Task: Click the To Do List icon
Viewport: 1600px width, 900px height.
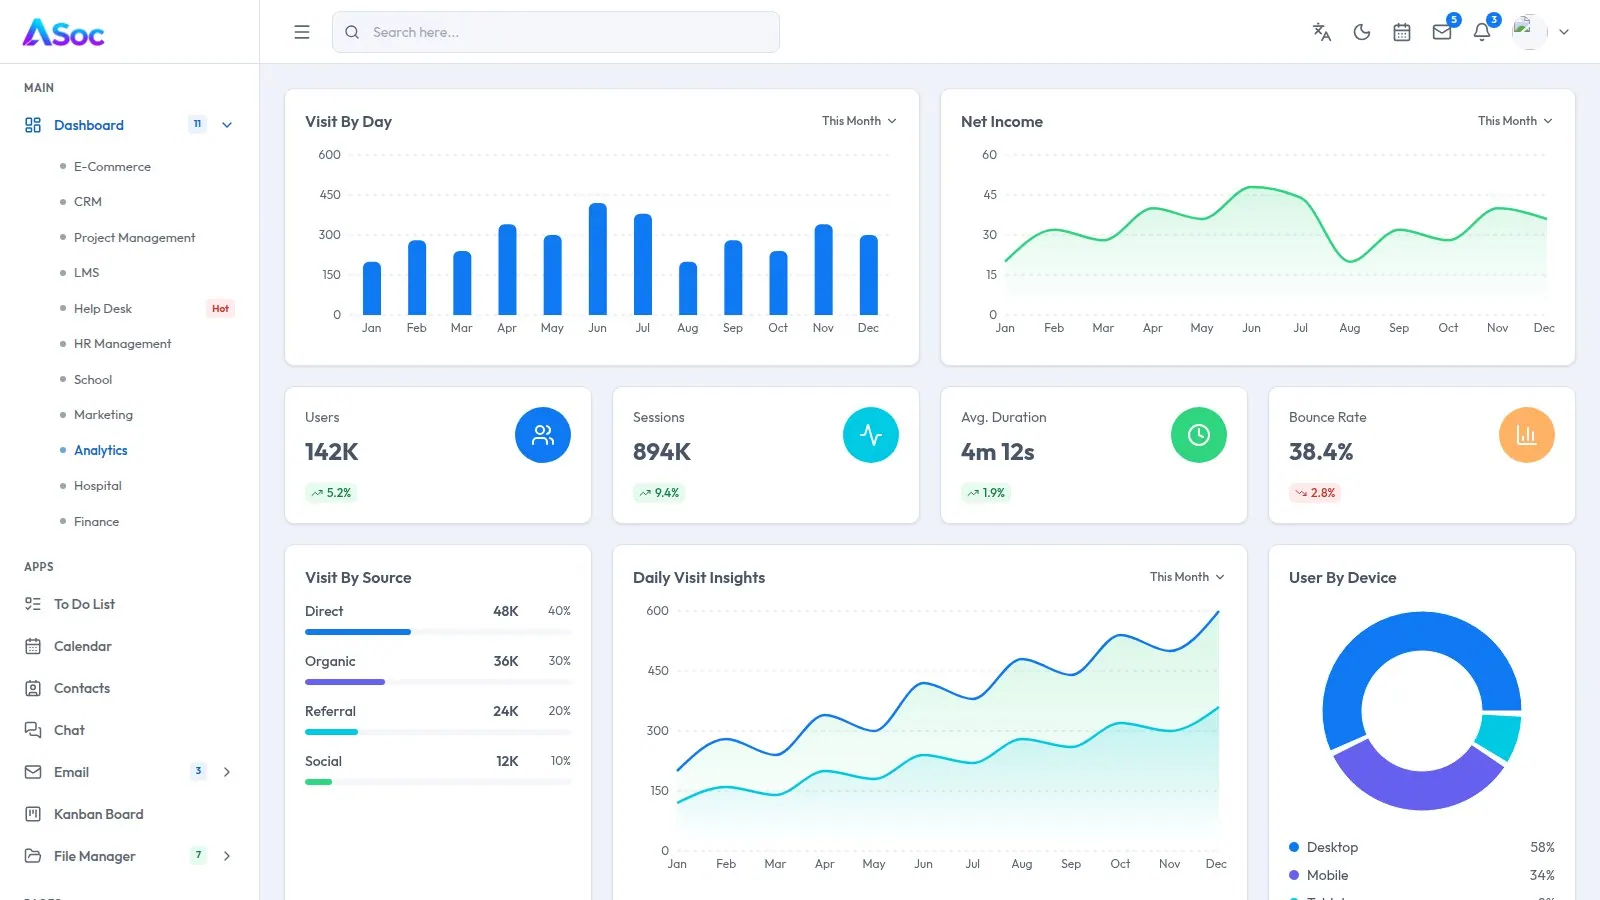Action: coord(33,604)
